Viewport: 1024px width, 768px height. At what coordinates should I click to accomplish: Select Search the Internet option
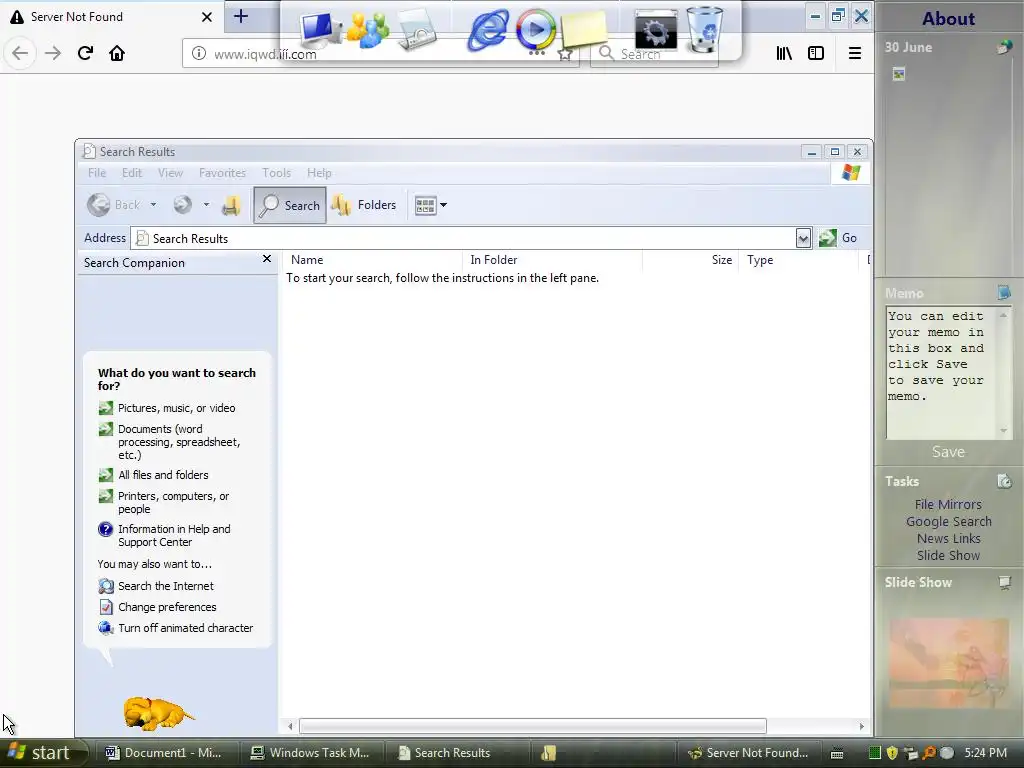pyautogui.click(x=156, y=586)
